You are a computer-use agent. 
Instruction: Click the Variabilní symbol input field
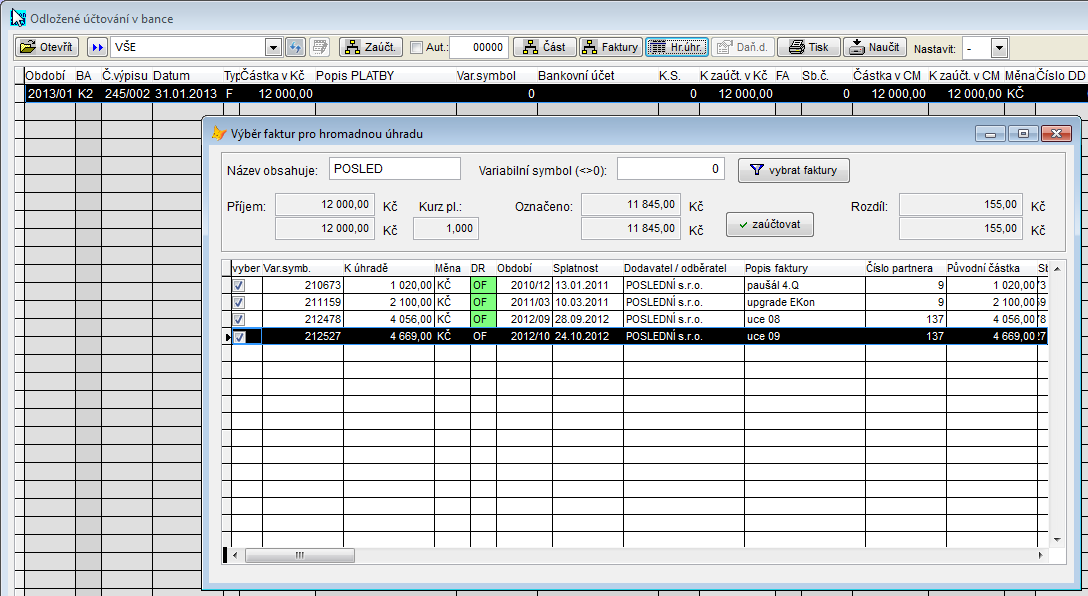(x=671, y=169)
